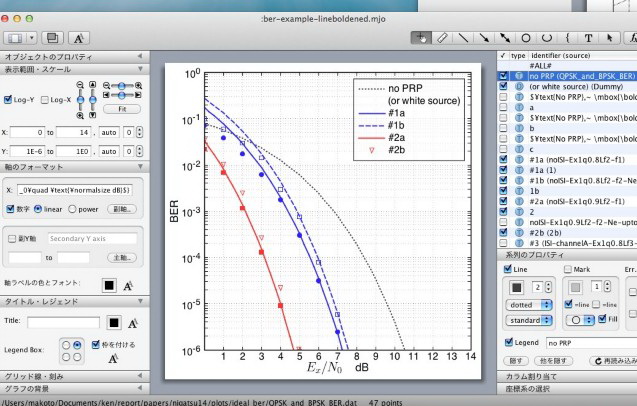The height and width of the screenshot is (406, 637).
Task: Toggle the Legend checkbox
Action: (x=509, y=342)
